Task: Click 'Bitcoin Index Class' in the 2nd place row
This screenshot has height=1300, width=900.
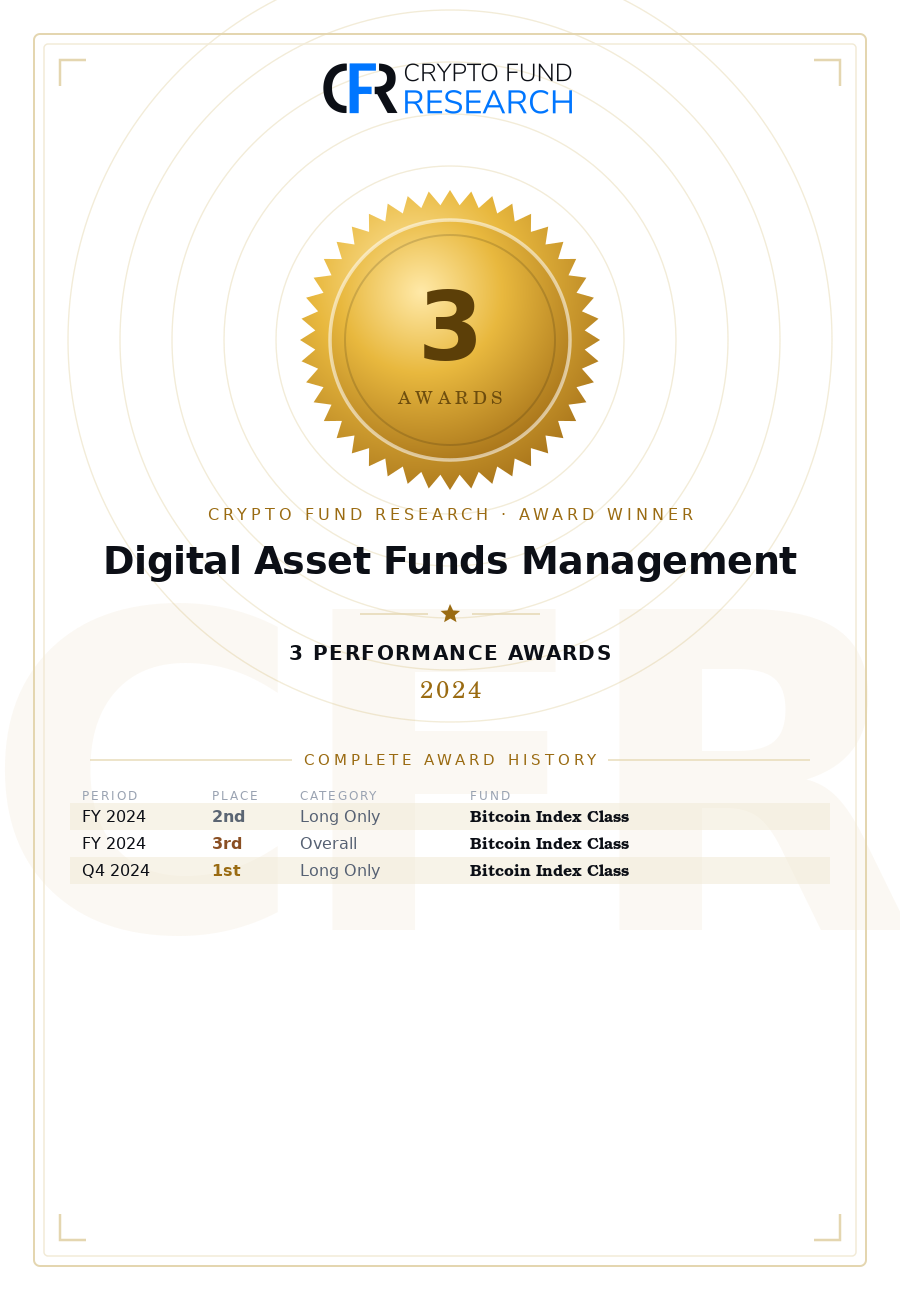Action: point(549,817)
